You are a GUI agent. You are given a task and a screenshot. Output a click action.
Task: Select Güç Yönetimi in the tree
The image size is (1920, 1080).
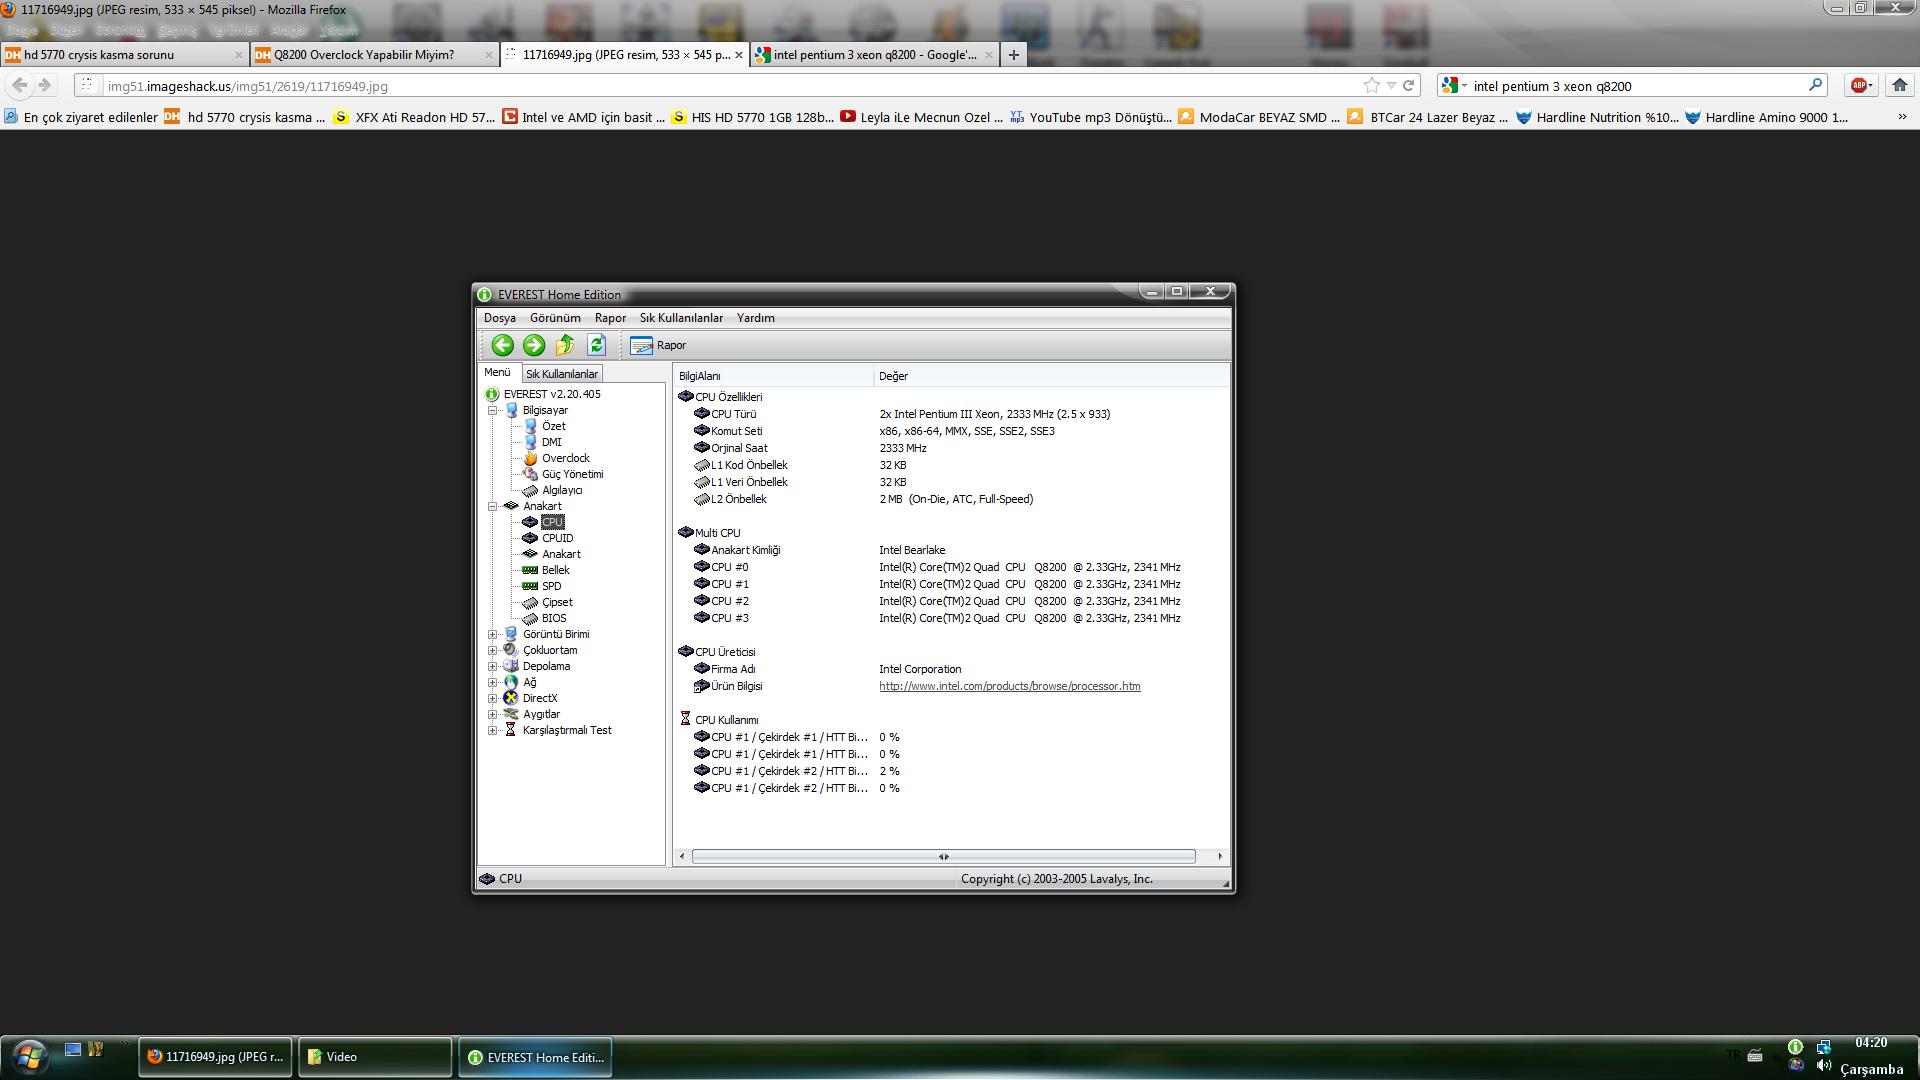[572, 474]
